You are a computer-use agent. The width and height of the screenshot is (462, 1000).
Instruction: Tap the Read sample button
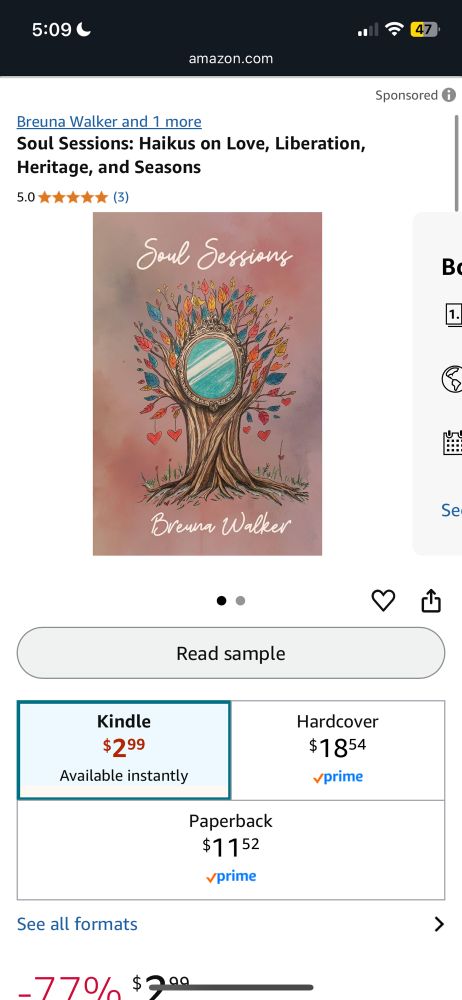click(230, 653)
